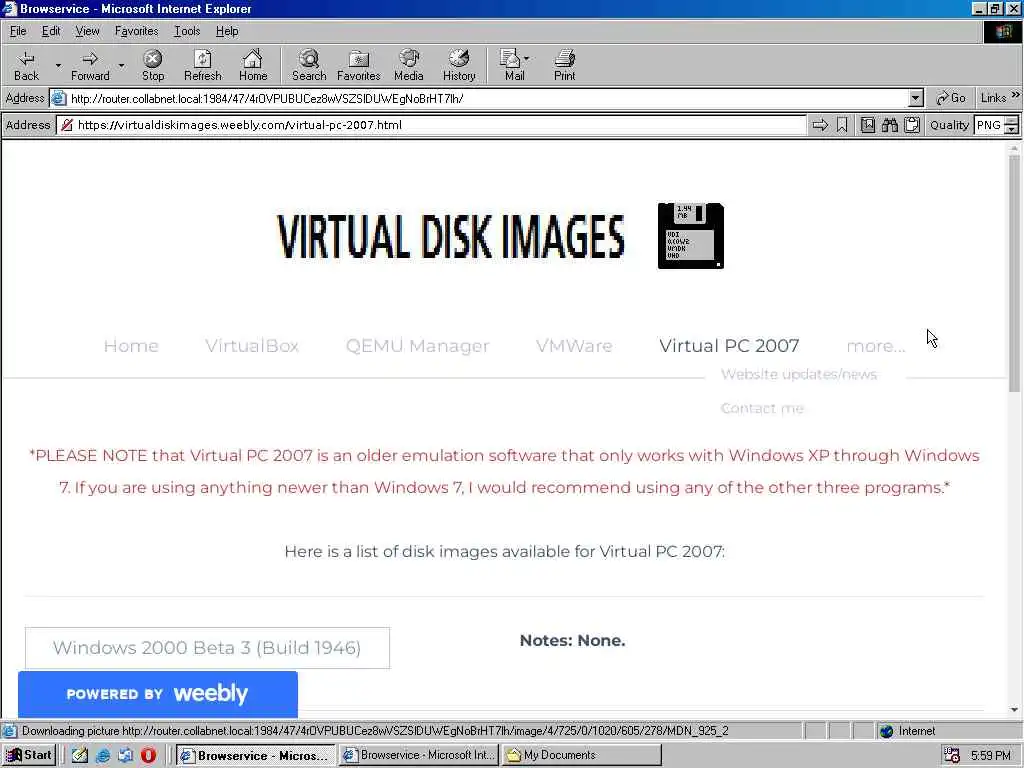Image resolution: width=1024 pixels, height=768 pixels.
Task: Open the Back history dropdown arrow
Action: (58, 65)
